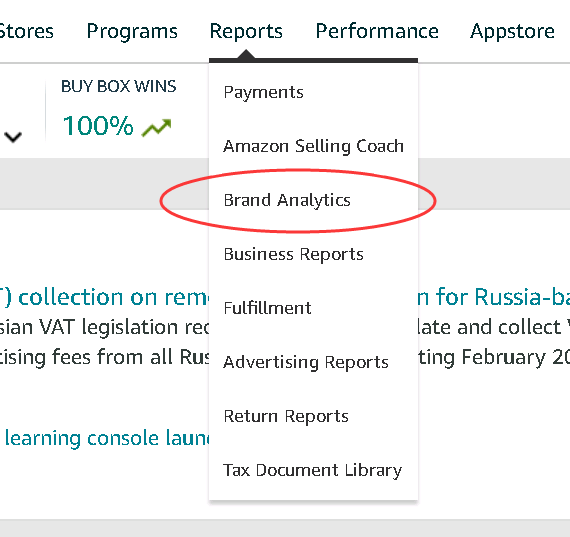Open the Appstore menu

[x=512, y=31]
